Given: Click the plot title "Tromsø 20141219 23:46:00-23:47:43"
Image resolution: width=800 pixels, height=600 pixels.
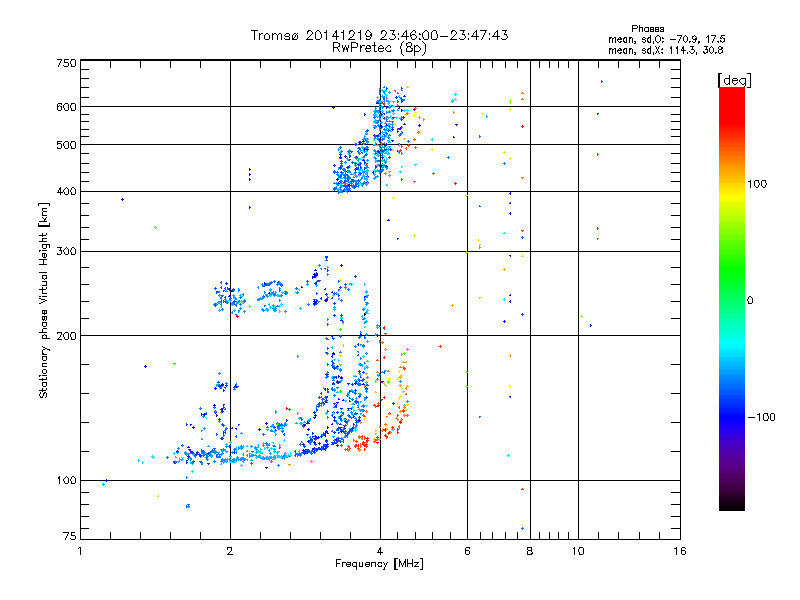Looking at the screenshot, I should tap(379, 35).
